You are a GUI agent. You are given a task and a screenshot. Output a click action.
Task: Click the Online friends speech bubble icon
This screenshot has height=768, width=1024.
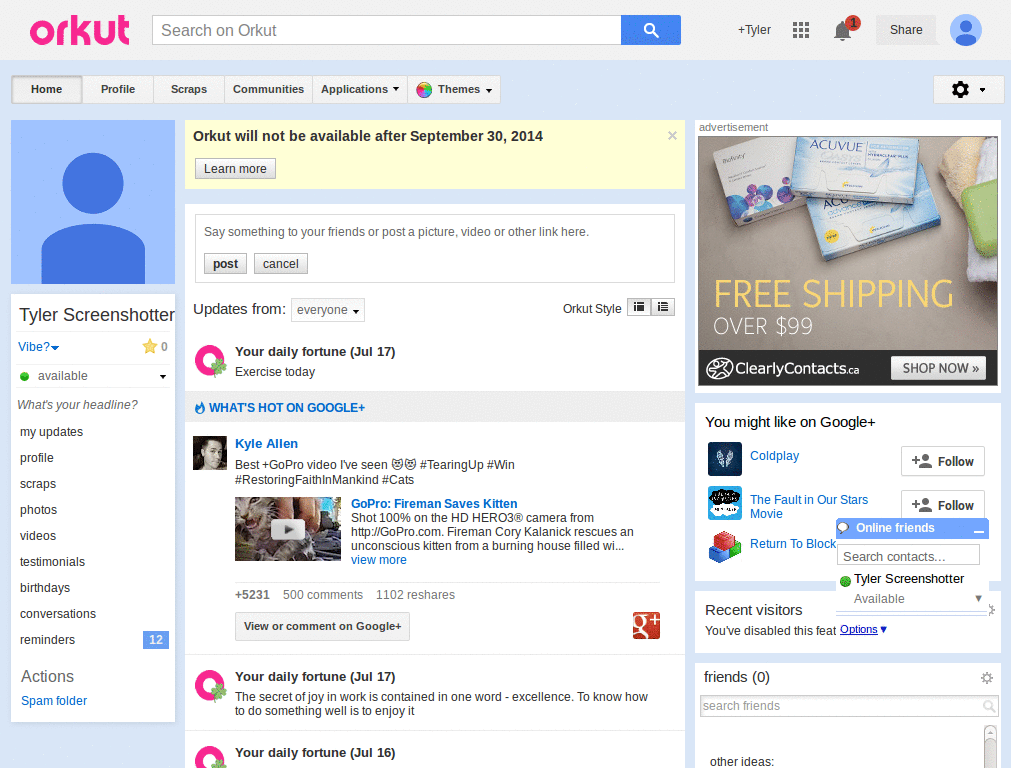pyautogui.click(x=844, y=528)
